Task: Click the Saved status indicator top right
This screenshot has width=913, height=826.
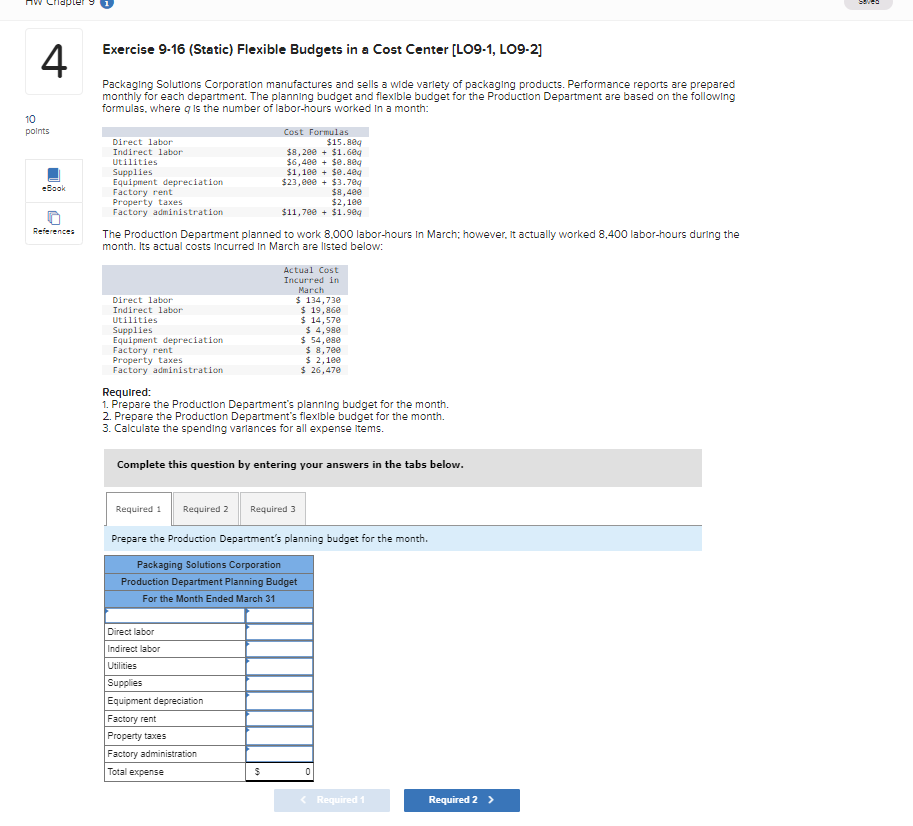Action: 868,4
